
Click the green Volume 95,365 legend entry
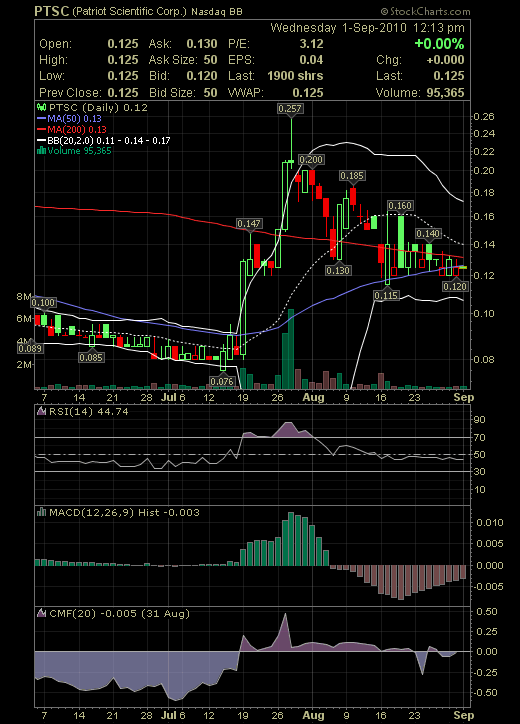[79, 151]
